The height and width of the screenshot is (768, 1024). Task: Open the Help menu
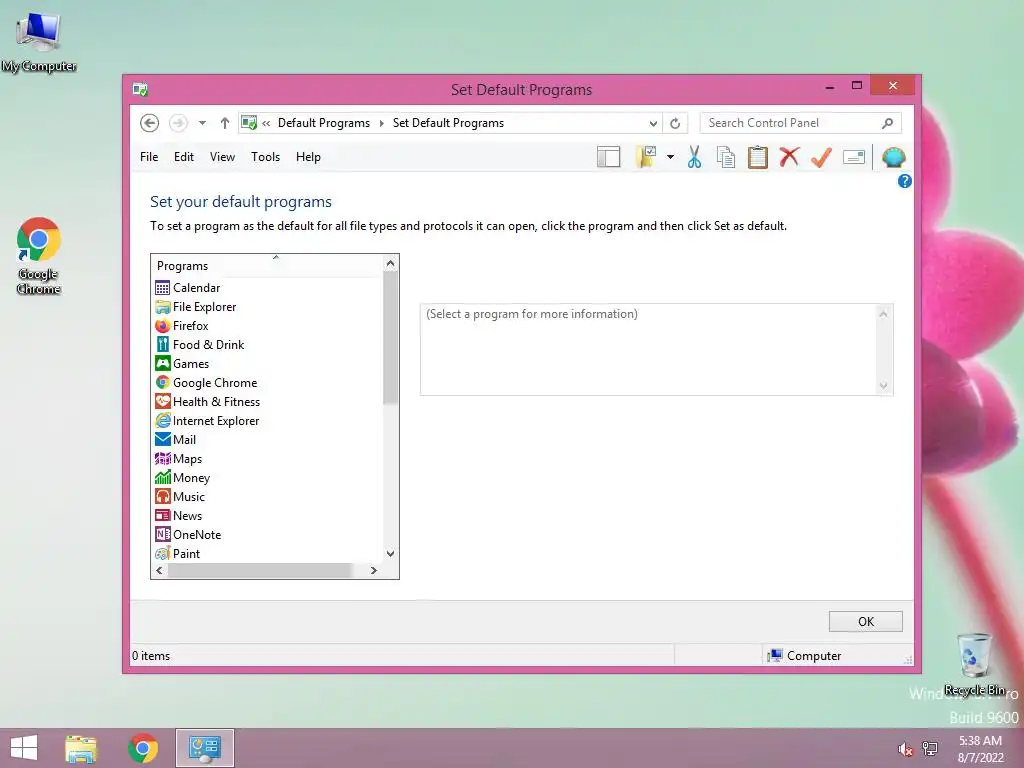click(x=308, y=157)
